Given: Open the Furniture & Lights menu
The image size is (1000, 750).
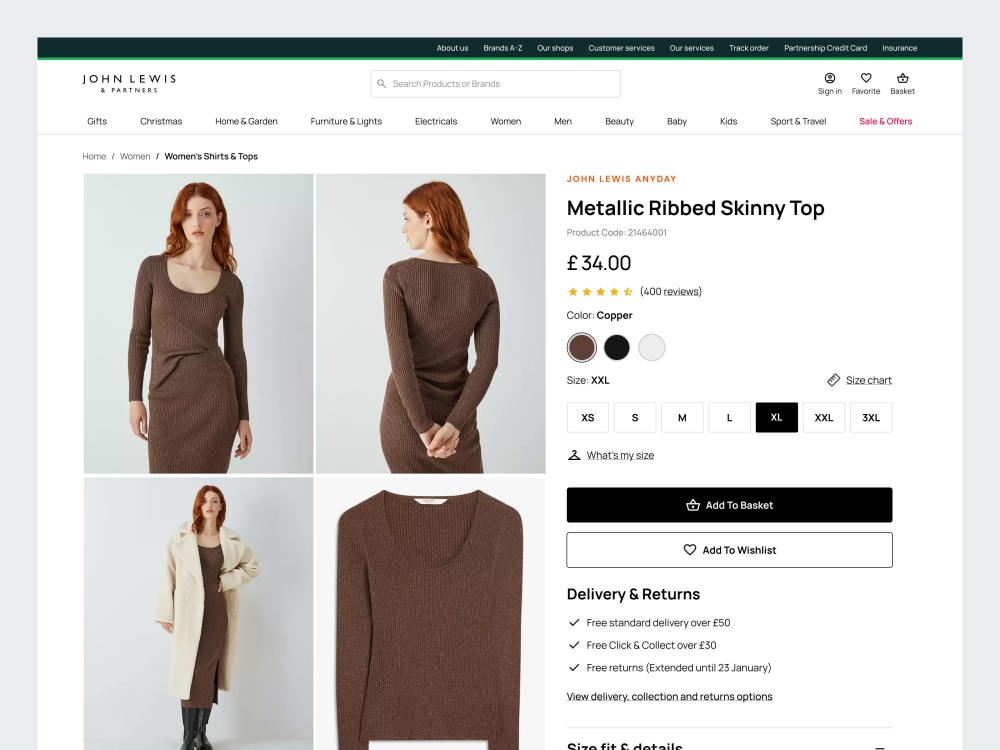Looking at the screenshot, I should tap(346, 121).
